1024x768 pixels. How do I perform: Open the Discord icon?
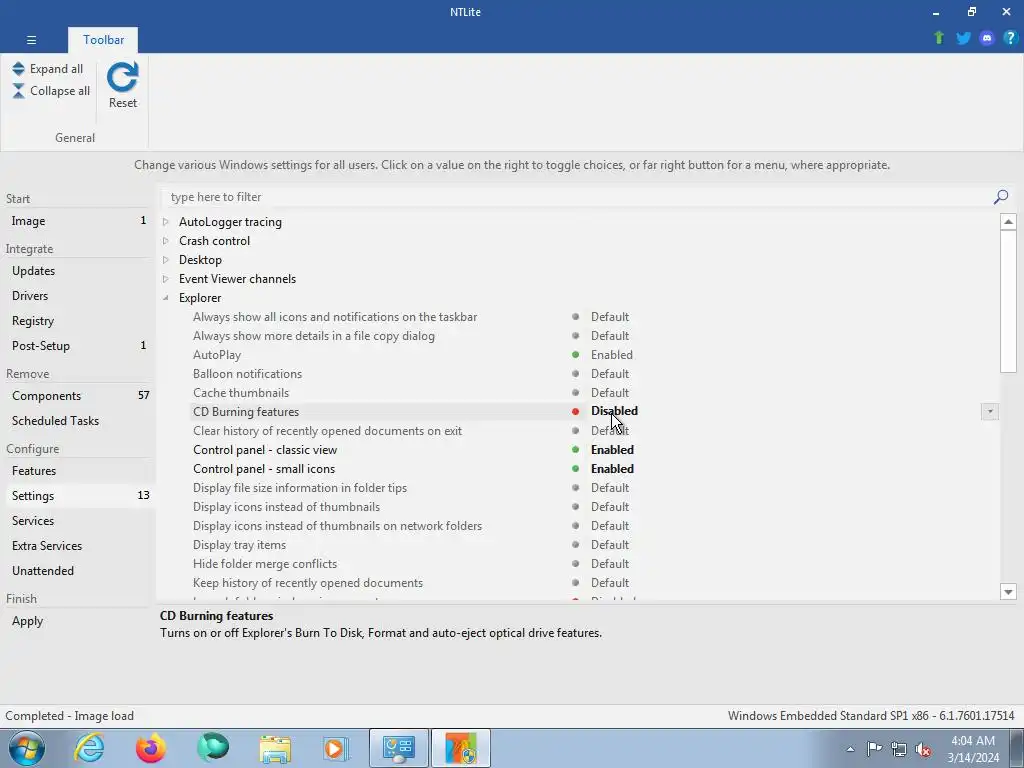[x=986, y=38]
